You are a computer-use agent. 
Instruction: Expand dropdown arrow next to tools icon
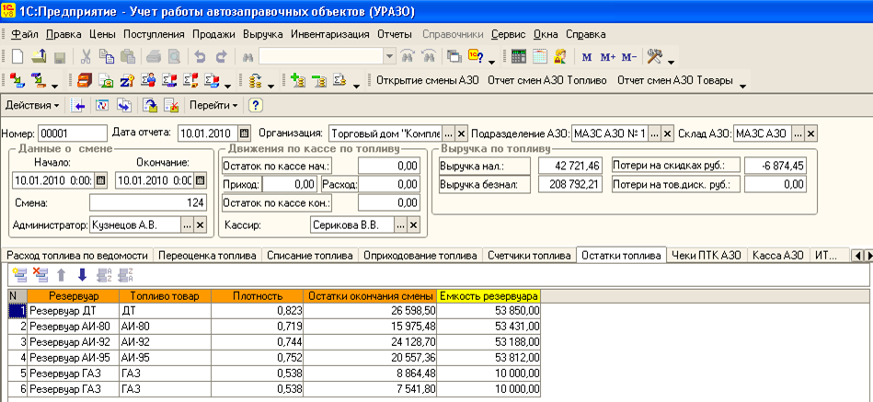(x=670, y=61)
